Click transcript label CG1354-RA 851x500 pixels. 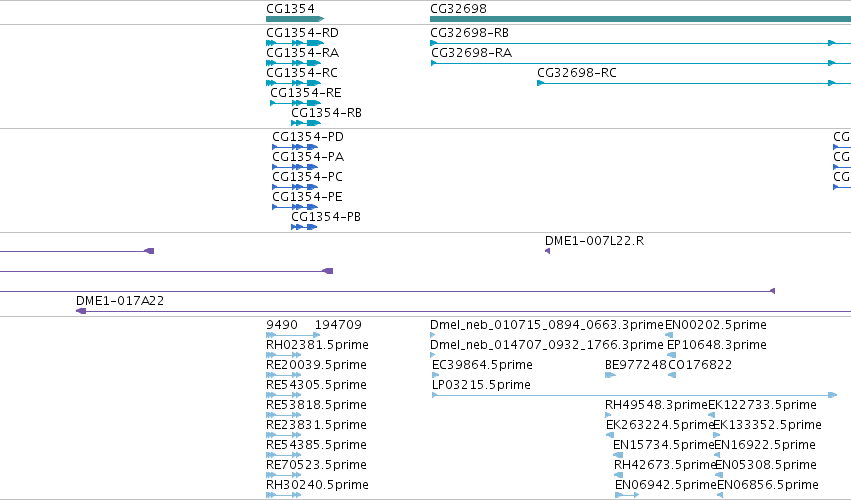302,53
